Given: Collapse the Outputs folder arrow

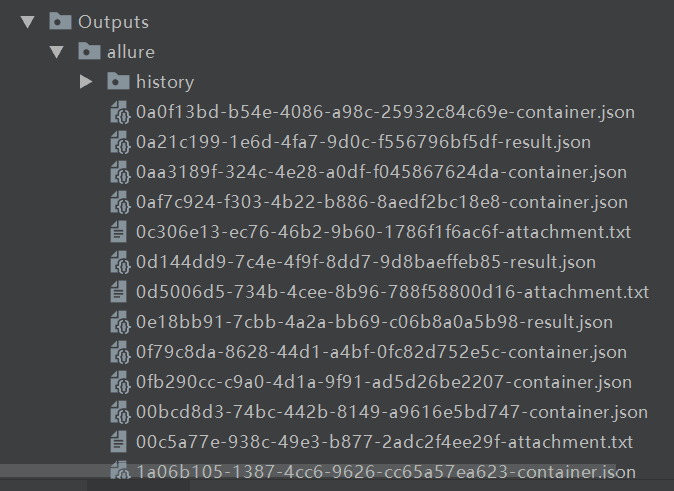Looking at the screenshot, I should (27, 21).
